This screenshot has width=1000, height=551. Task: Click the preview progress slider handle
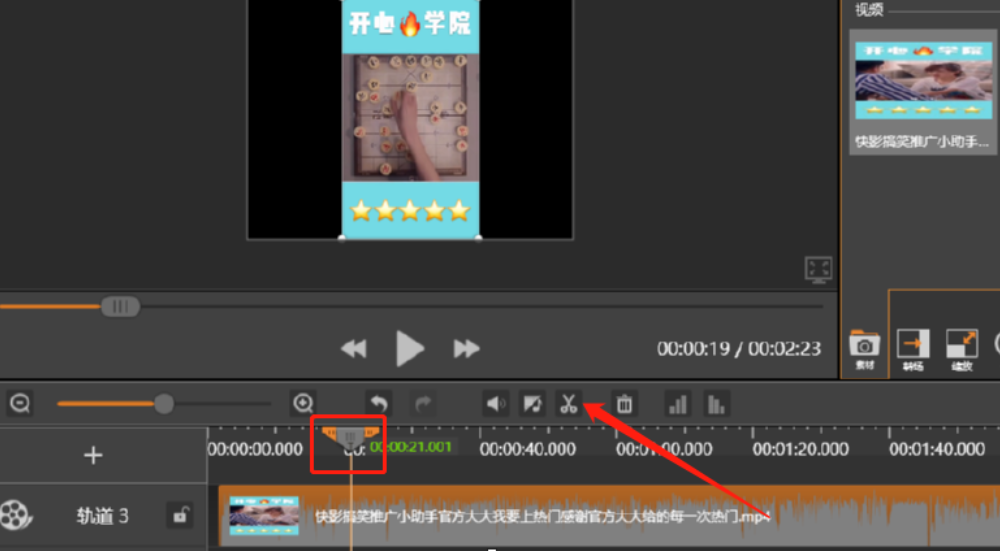pos(120,307)
